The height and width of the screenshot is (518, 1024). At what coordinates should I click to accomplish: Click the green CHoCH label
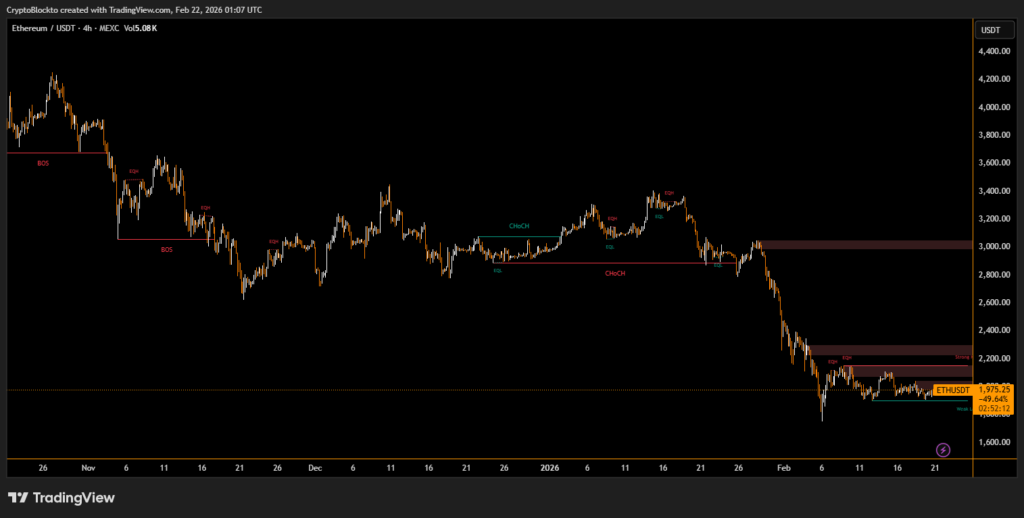tap(519, 226)
